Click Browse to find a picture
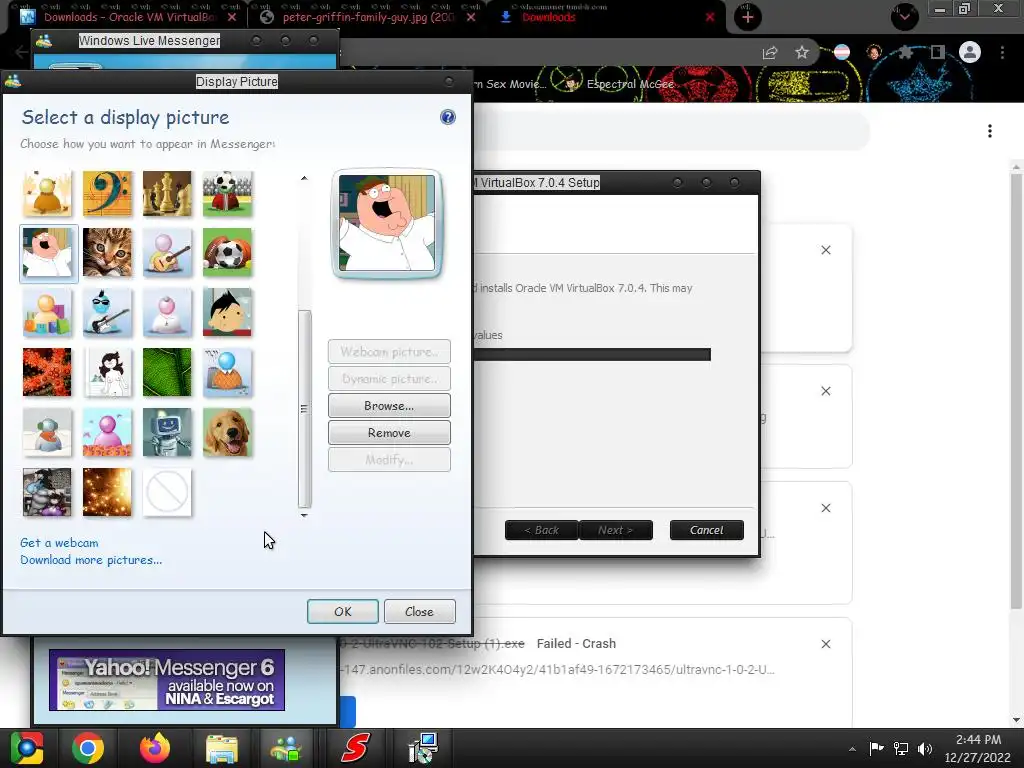1024x768 pixels. pos(389,406)
